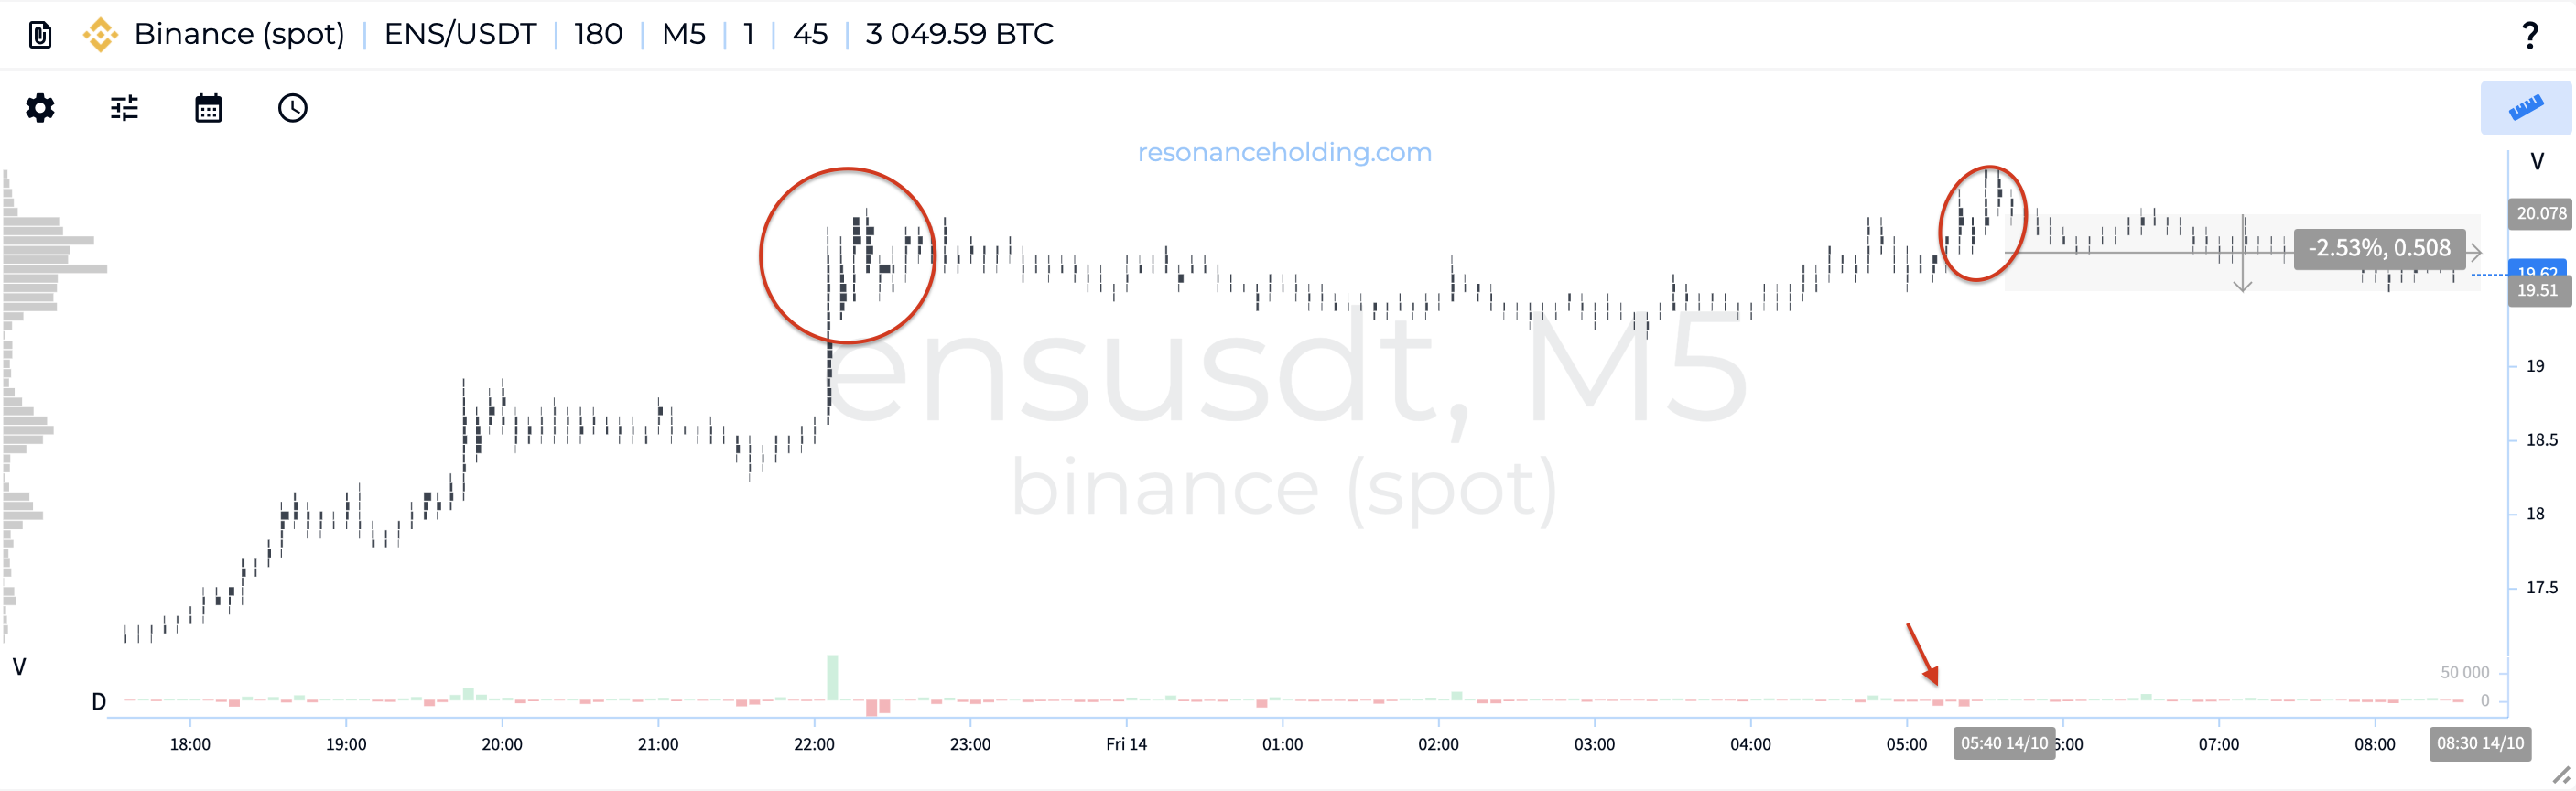Toggle the ruler measurement tool

click(2525, 108)
